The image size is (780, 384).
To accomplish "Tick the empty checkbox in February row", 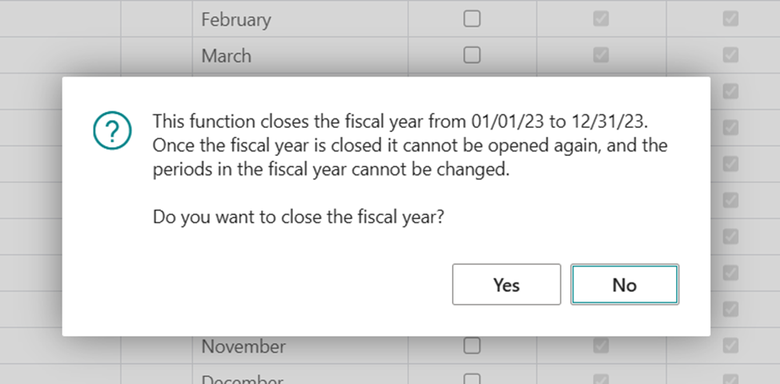I will (472, 19).
